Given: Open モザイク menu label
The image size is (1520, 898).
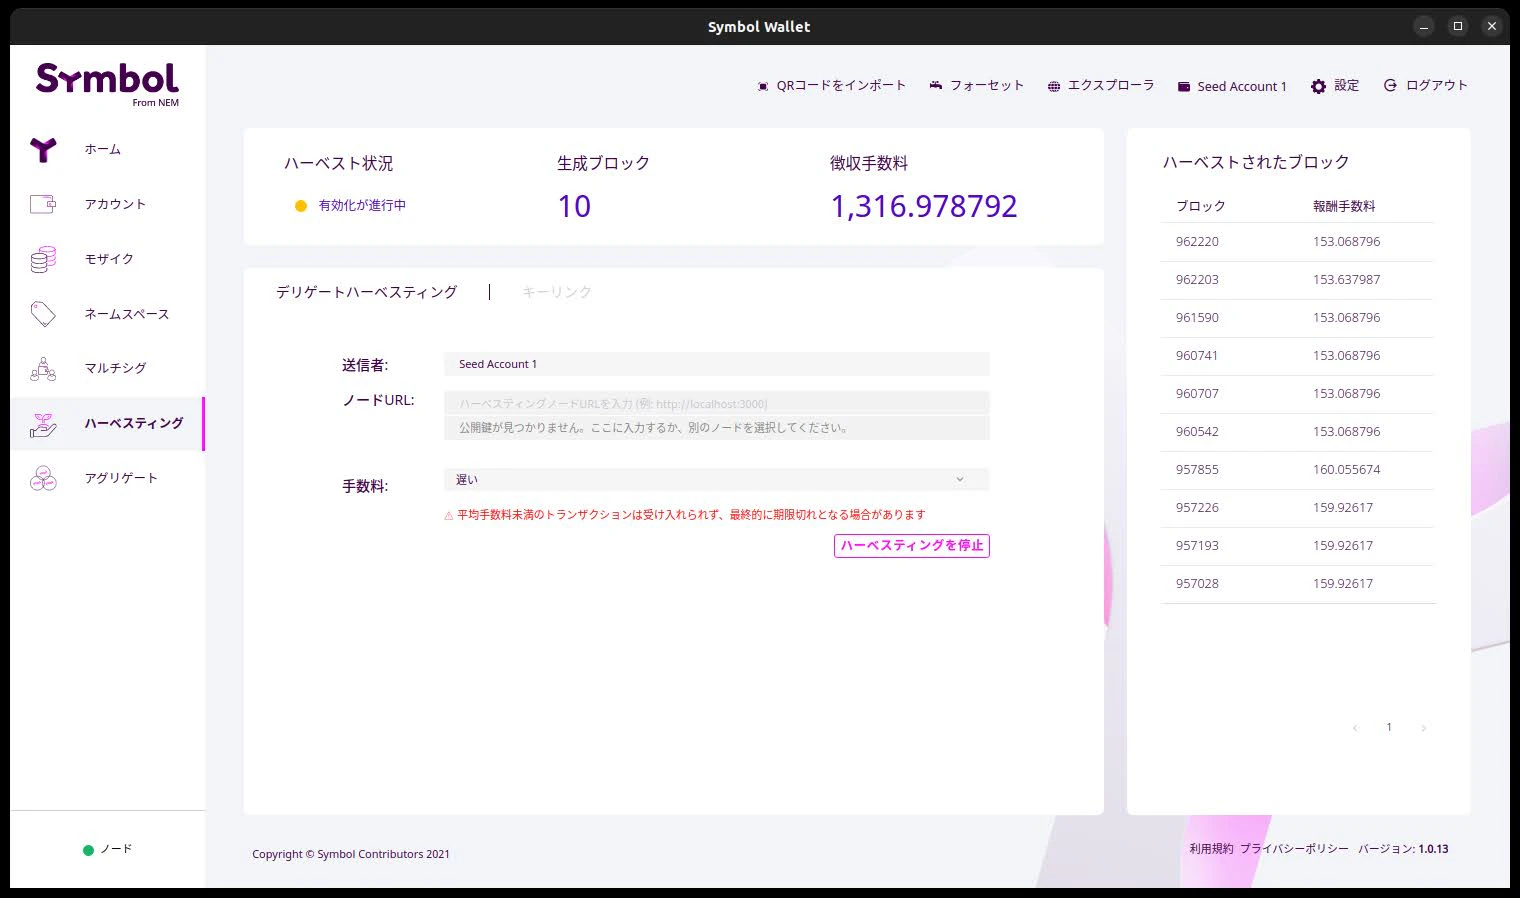Looking at the screenshot, I should pyautogui.click(x=109, y=259).
